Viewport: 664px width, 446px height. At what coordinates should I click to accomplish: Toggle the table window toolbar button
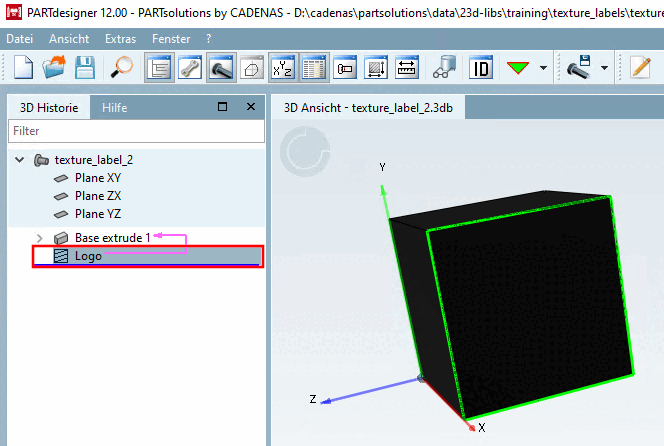tap(314, 67)
